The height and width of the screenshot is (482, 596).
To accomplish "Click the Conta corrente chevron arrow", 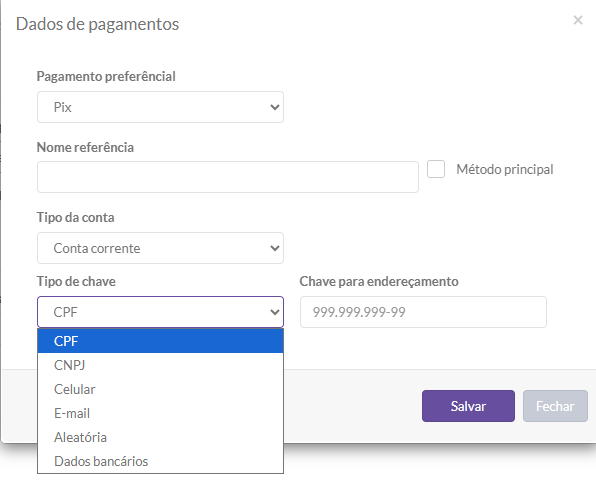I will point(275,248).
